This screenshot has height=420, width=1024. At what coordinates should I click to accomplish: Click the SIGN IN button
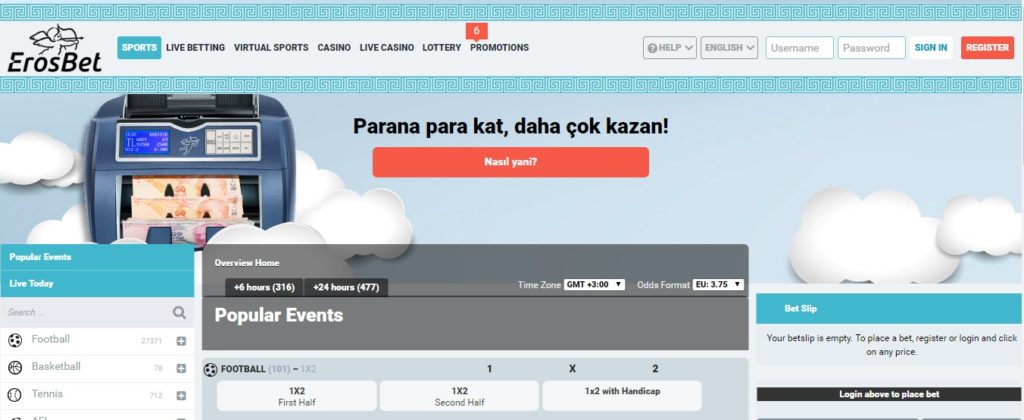(x=931, y=48)
